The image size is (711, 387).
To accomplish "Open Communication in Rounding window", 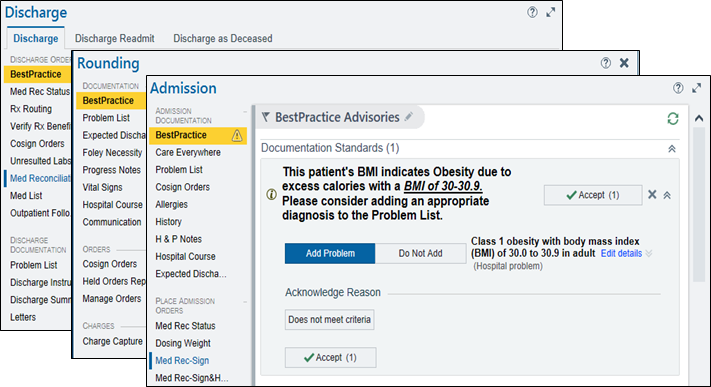I will (x=112, y=222).
